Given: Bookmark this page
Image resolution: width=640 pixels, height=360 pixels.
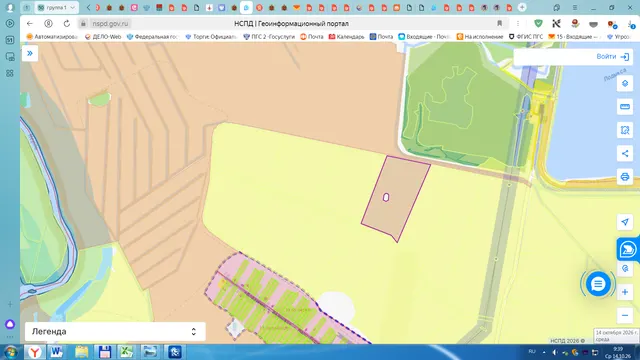Looking at the screenshot, I should [500, 24].
